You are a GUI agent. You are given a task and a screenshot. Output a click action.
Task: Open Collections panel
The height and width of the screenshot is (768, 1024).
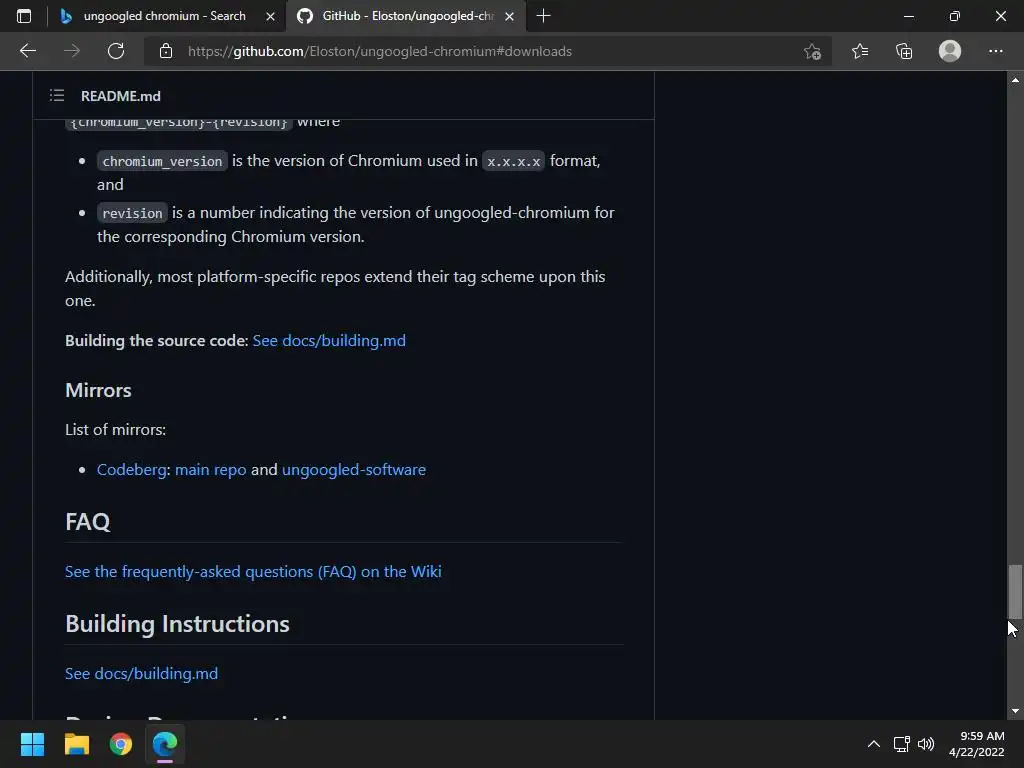point(904,51)
